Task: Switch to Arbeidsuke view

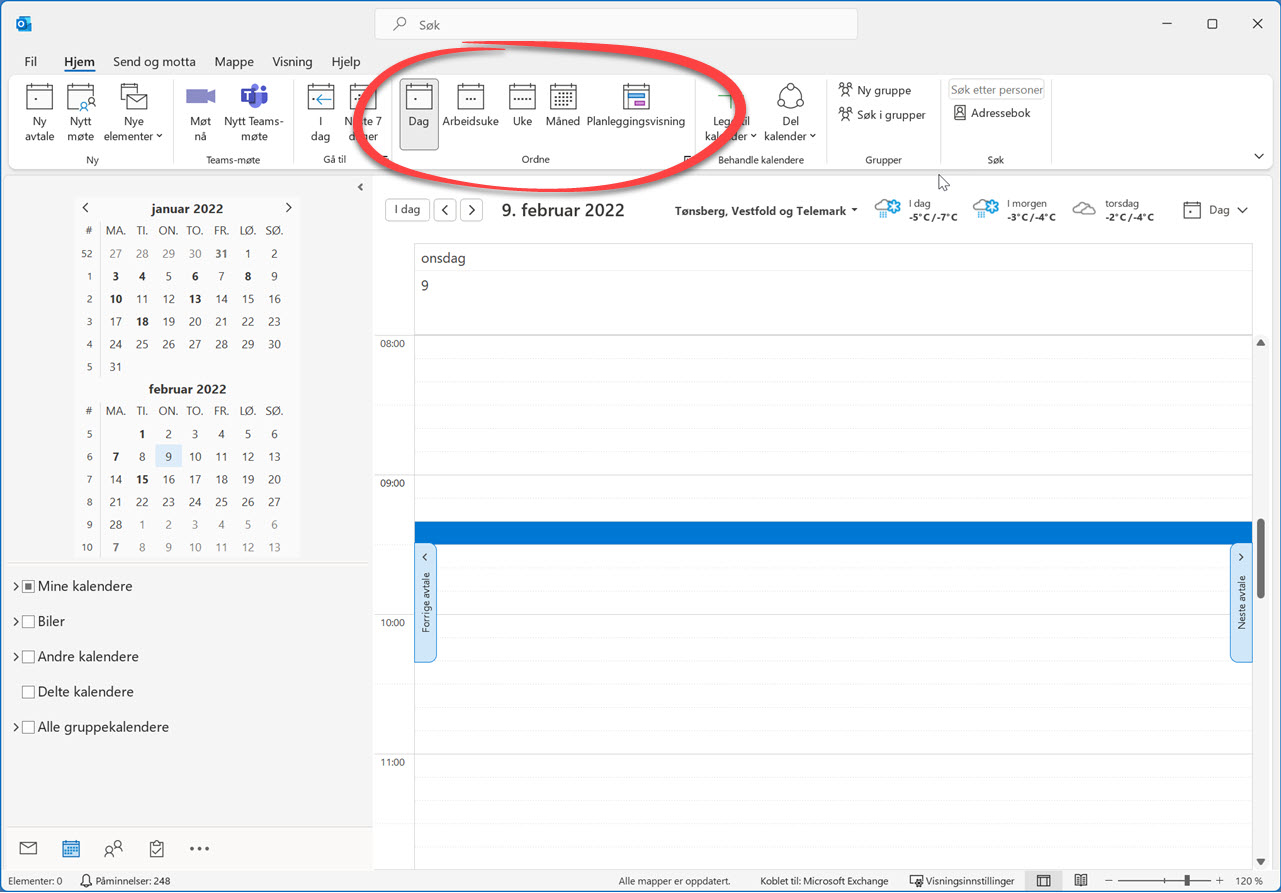Action: pos(470,106)
